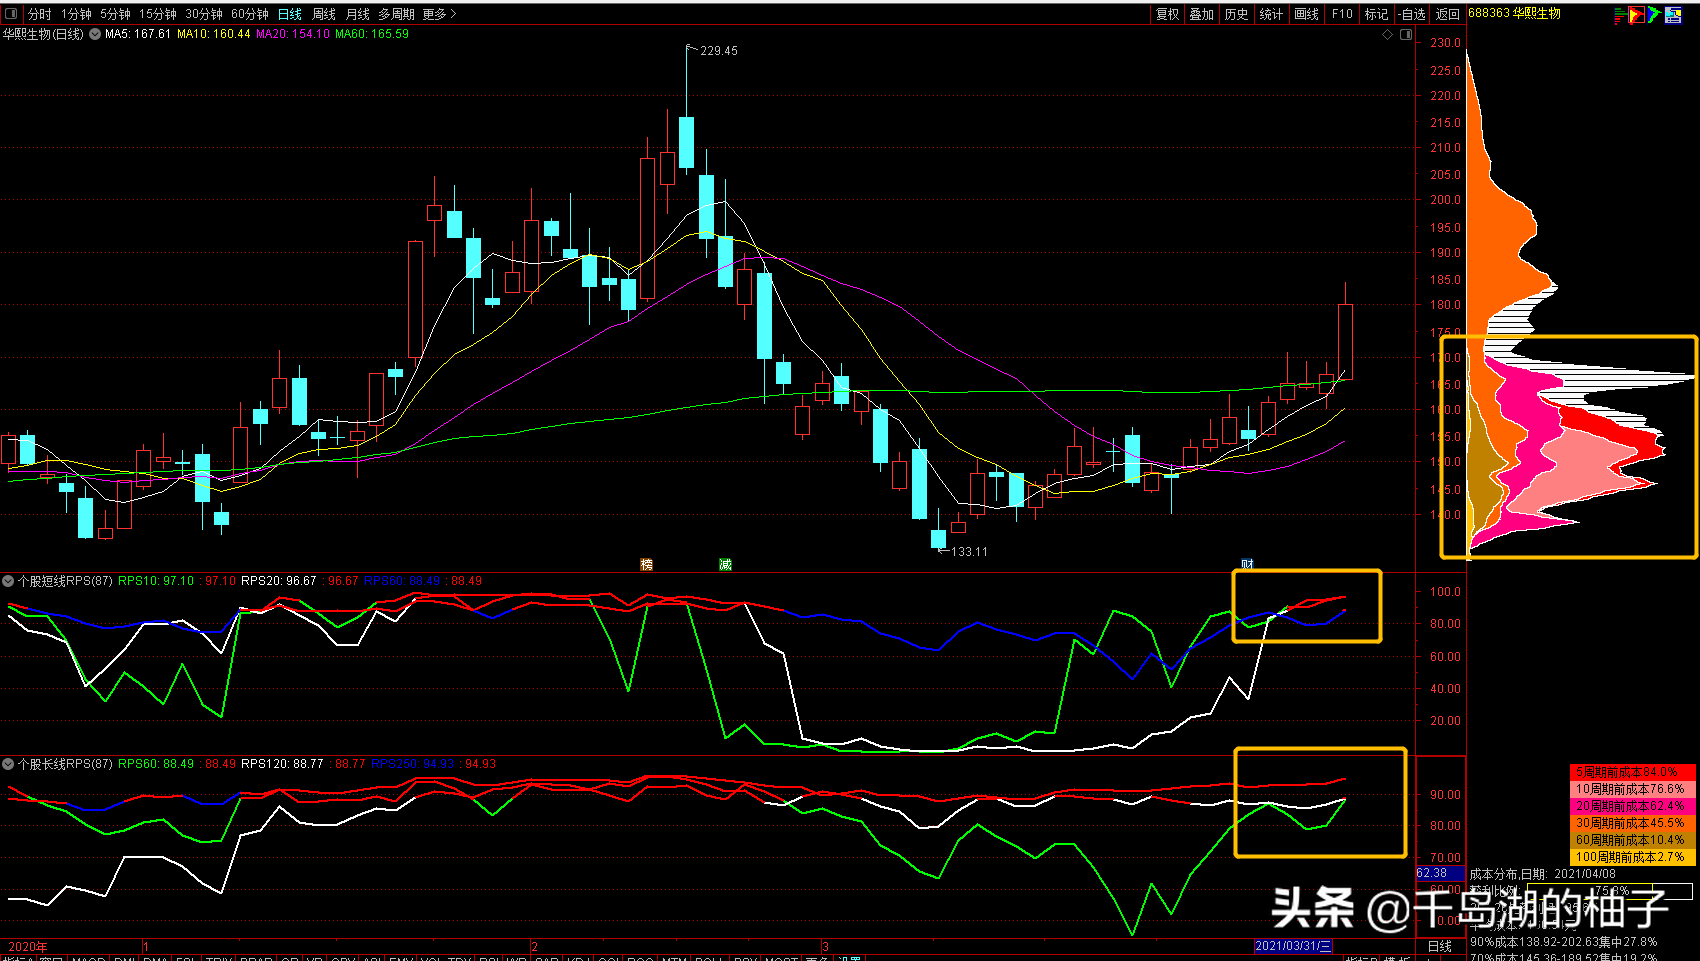Image resolution: width=1700 pixels, height=961 pixels.
Task: Open the 多周期 multi-period view
Action: 396,14
